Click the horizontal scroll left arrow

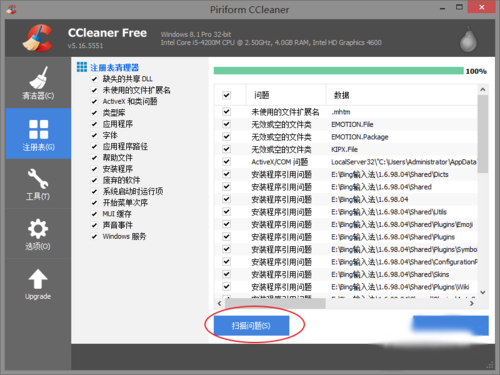click(x=219, y=303)
